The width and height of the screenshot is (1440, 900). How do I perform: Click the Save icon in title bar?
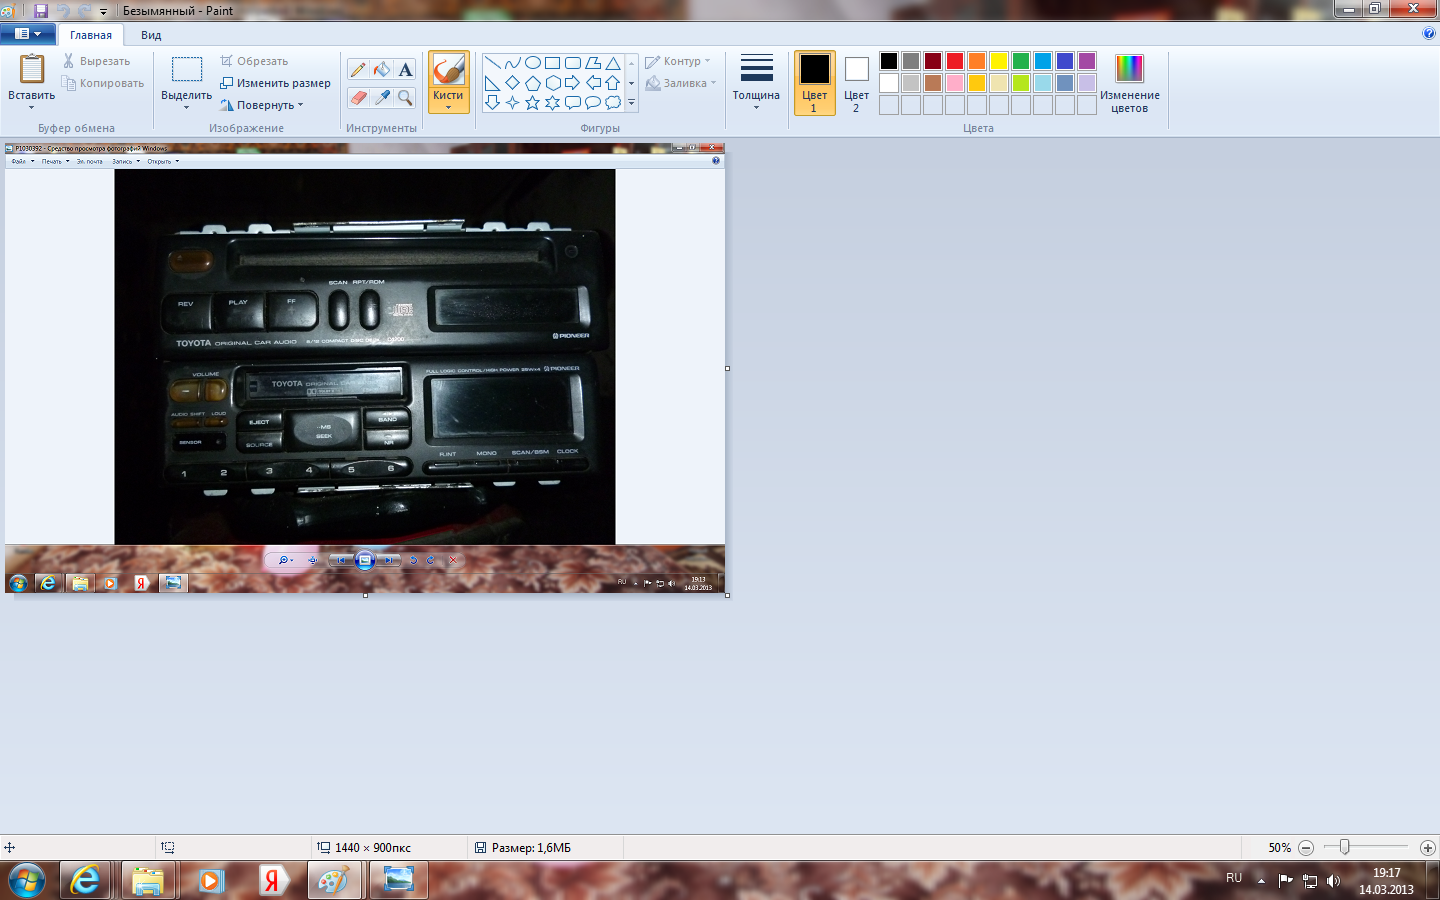tap(41, 11)
